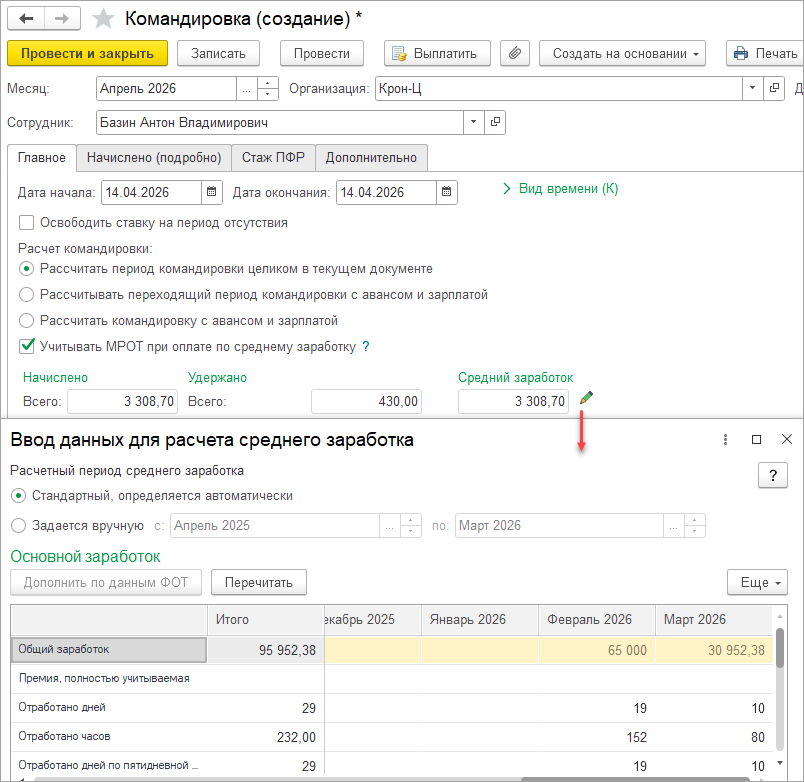Viewport: 804px width, 782px height.
Task: Open Создать на основании dropdown menu
Action: pos(622,53)
